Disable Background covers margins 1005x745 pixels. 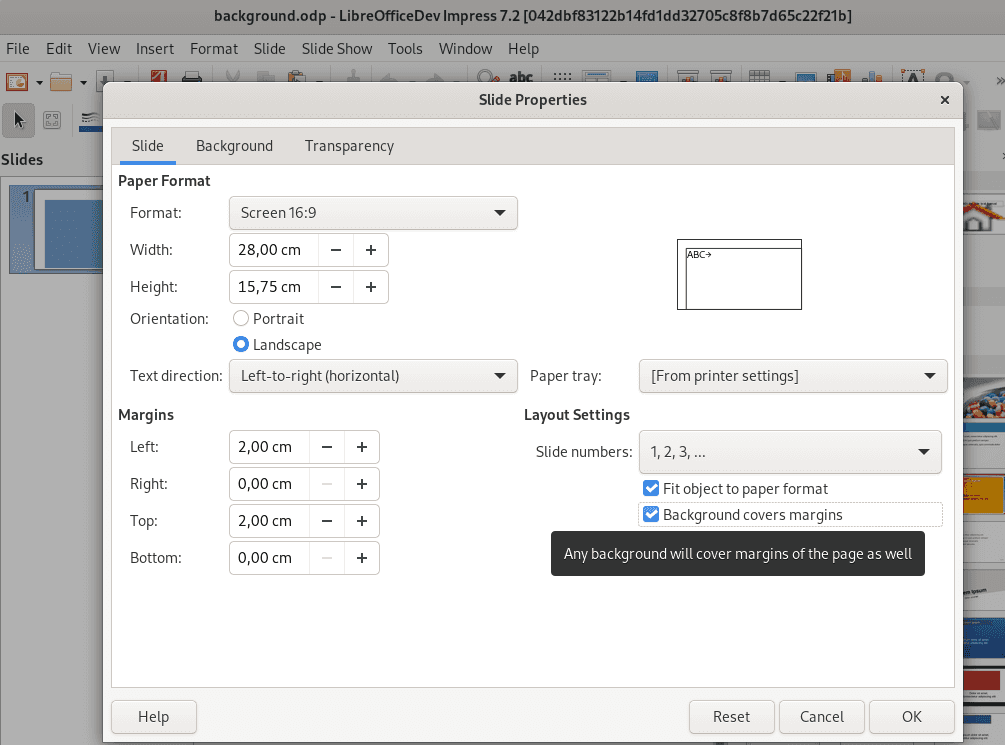(x=651, y=515)
